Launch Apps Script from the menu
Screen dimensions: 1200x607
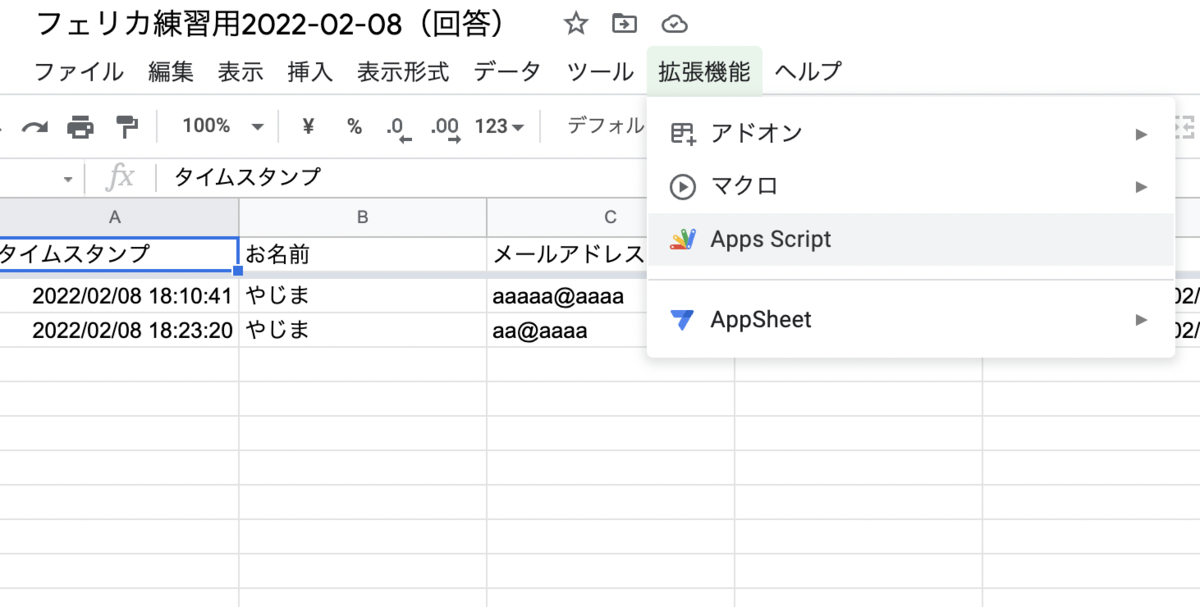(x=770, y=240)
